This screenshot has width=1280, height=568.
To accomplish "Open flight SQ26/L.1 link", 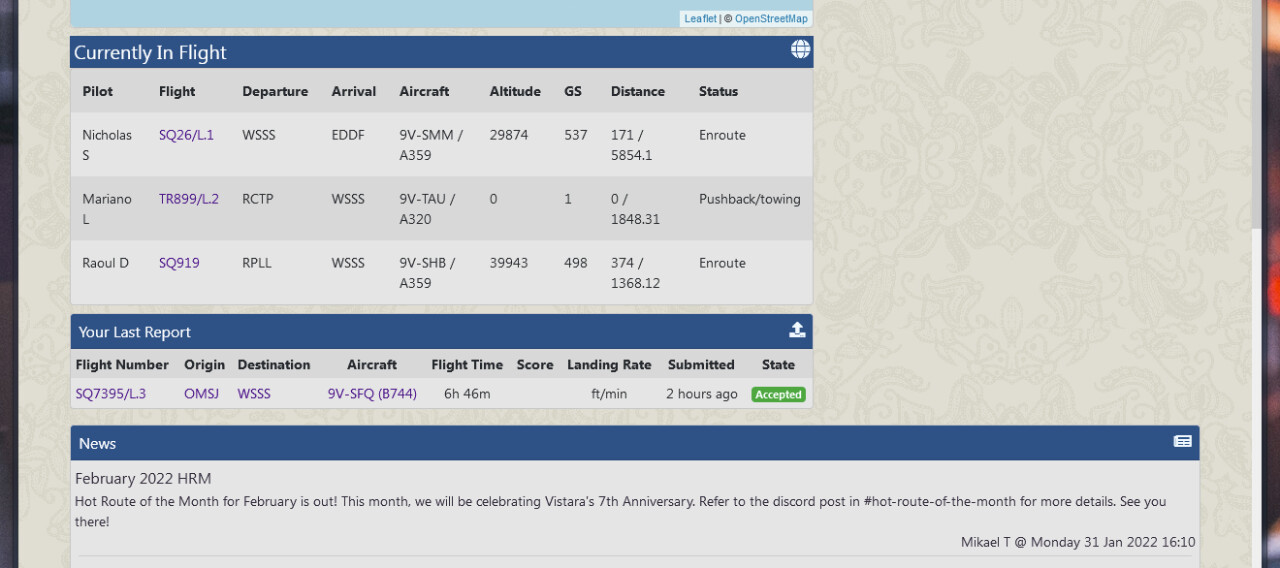I will [186, 135].
